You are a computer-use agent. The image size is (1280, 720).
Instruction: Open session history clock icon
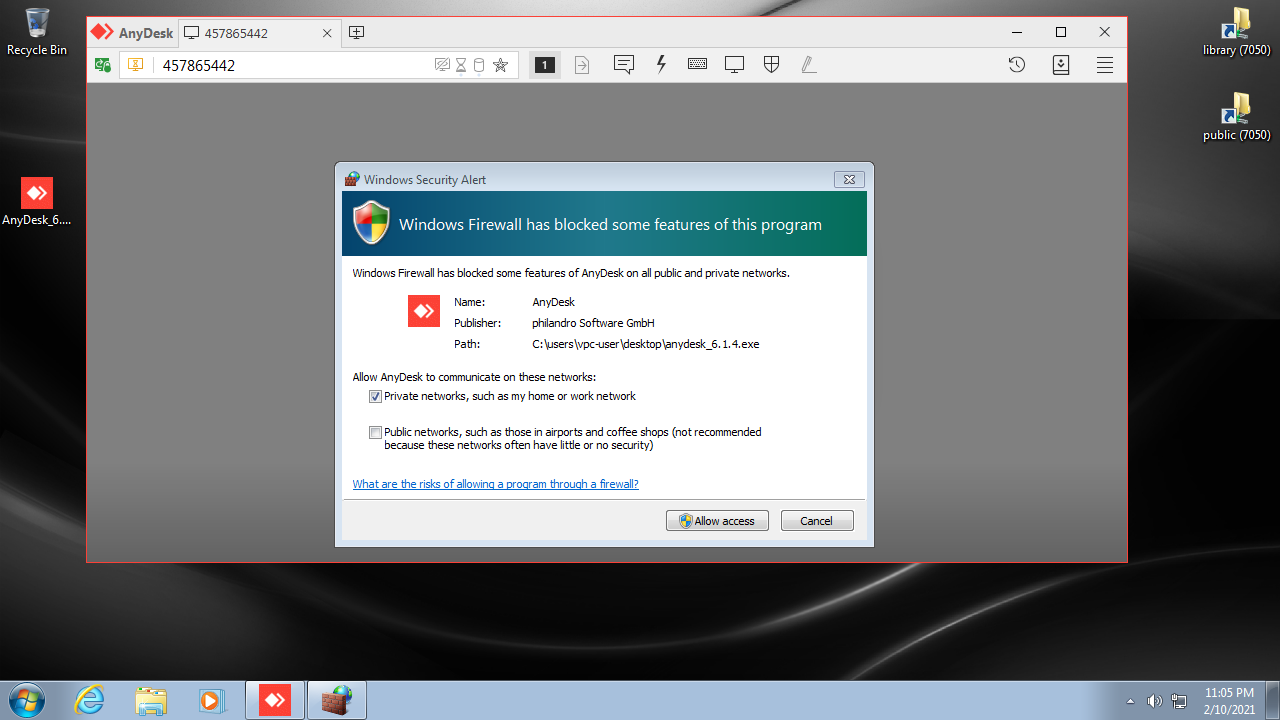pos(1016,65)
